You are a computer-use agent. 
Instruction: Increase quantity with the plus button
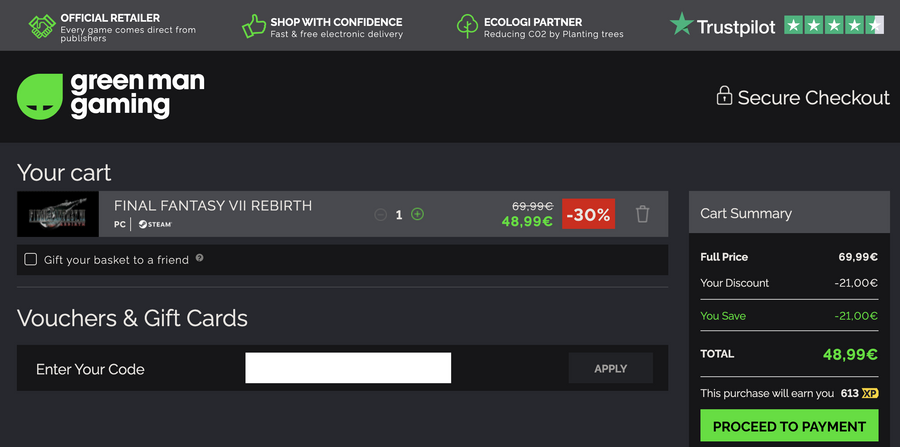click(418, 214)
